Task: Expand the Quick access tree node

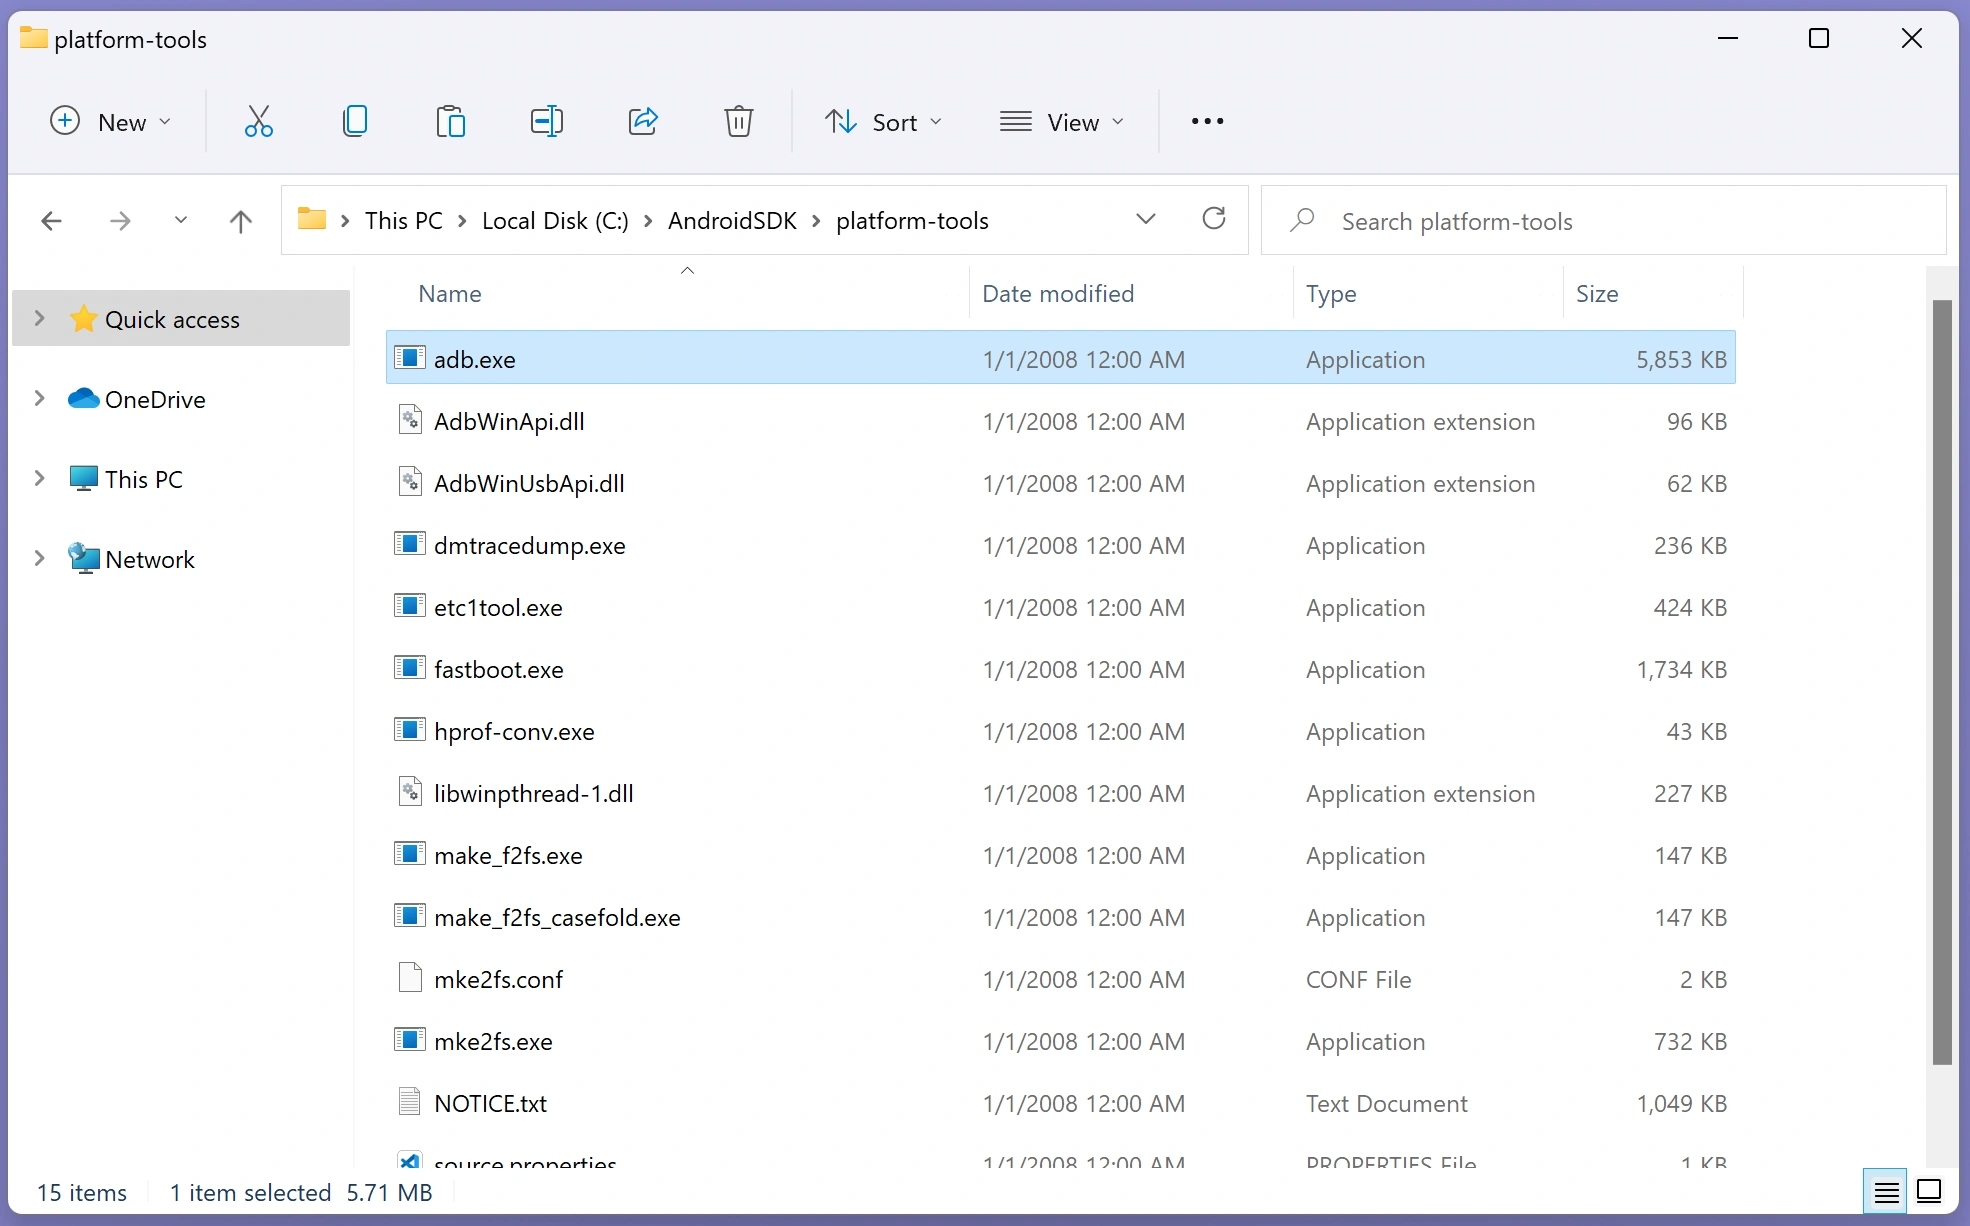Action: (40, 319)
